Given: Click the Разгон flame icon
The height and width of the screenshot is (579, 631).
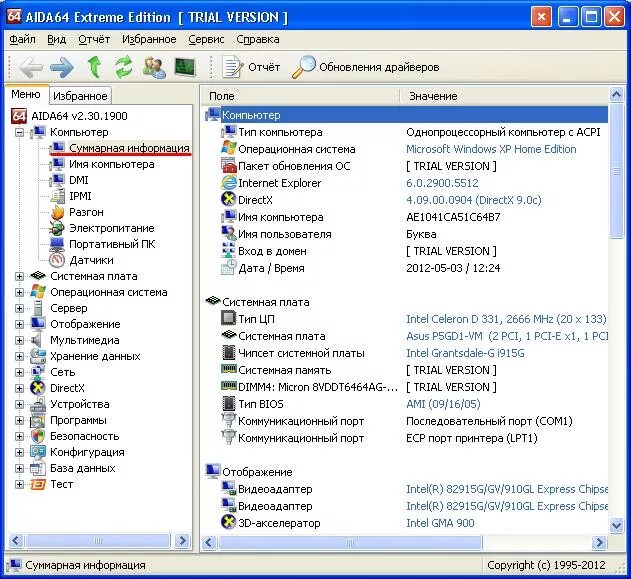Looking at the screenshot, I should click(x=58, y=212).
